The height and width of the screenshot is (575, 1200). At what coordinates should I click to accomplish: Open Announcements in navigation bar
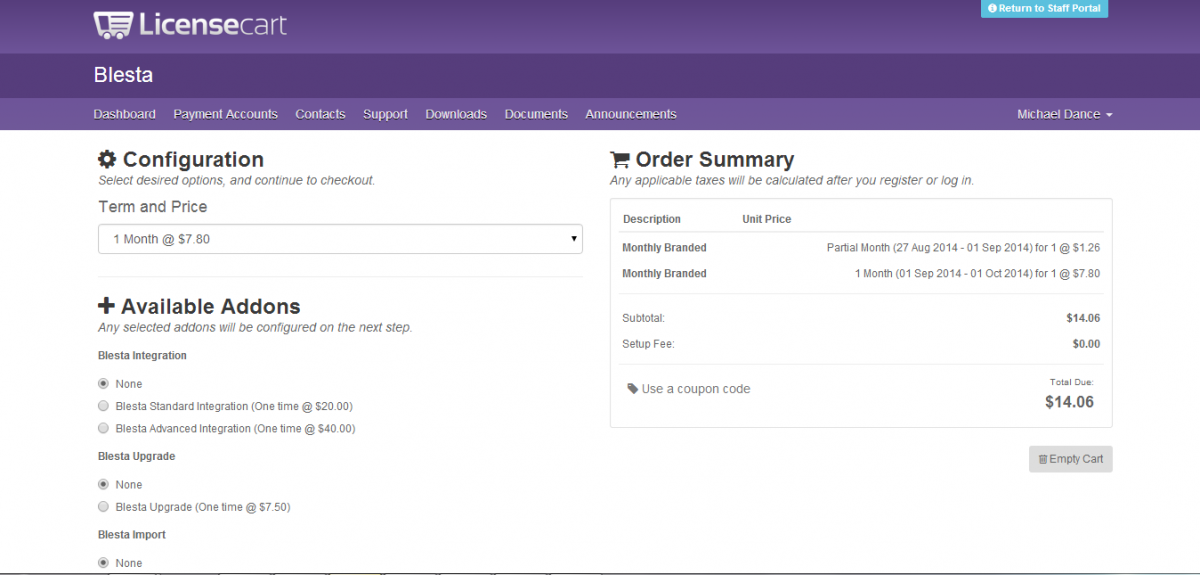coord(631,114)
